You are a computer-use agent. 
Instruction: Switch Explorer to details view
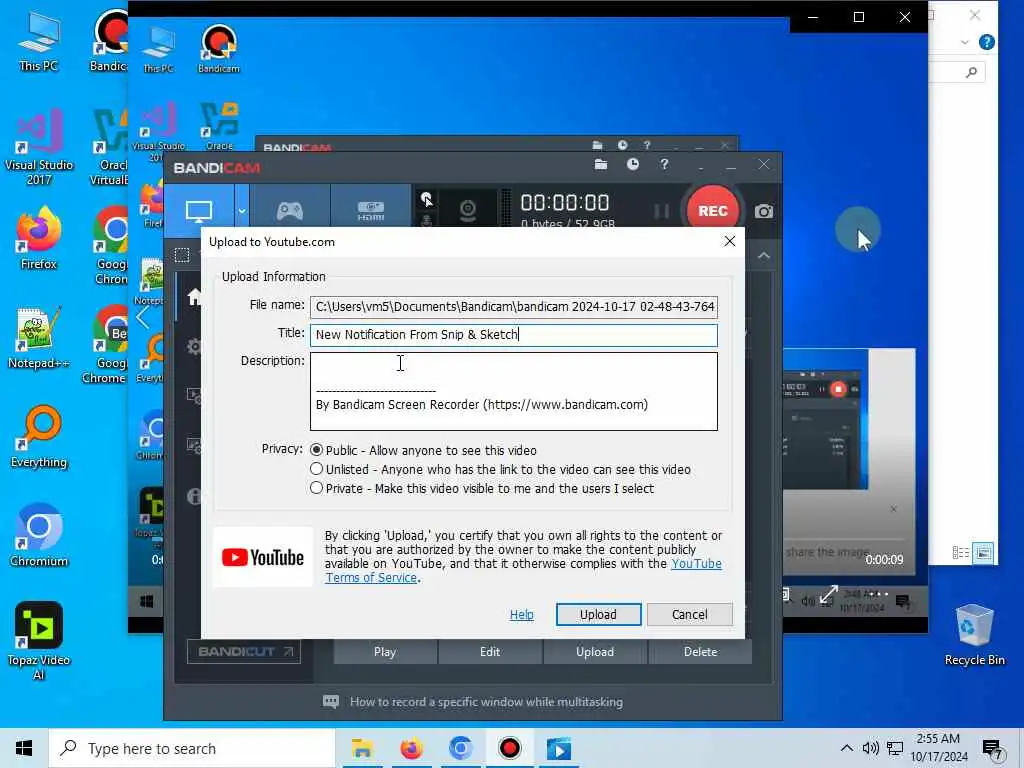[961, 552]
